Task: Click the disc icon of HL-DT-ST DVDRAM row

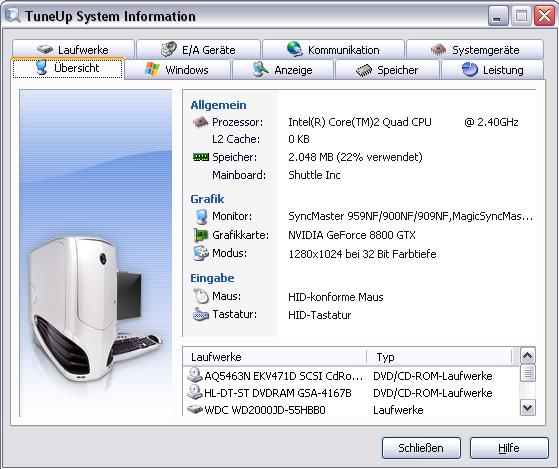Action: tap(195, 392)
